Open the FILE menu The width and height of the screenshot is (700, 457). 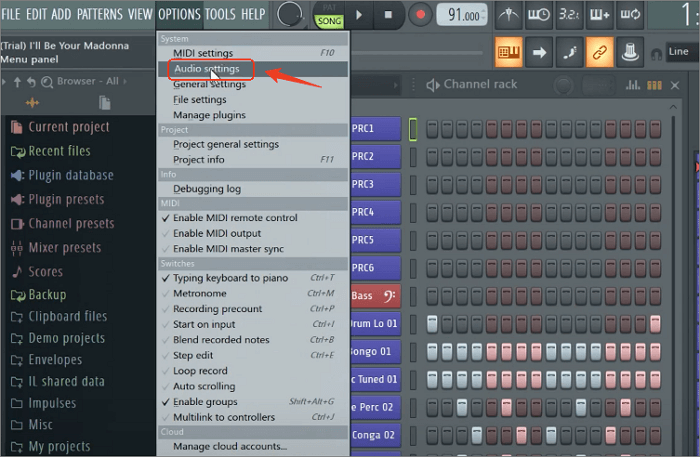coord(11,14)
